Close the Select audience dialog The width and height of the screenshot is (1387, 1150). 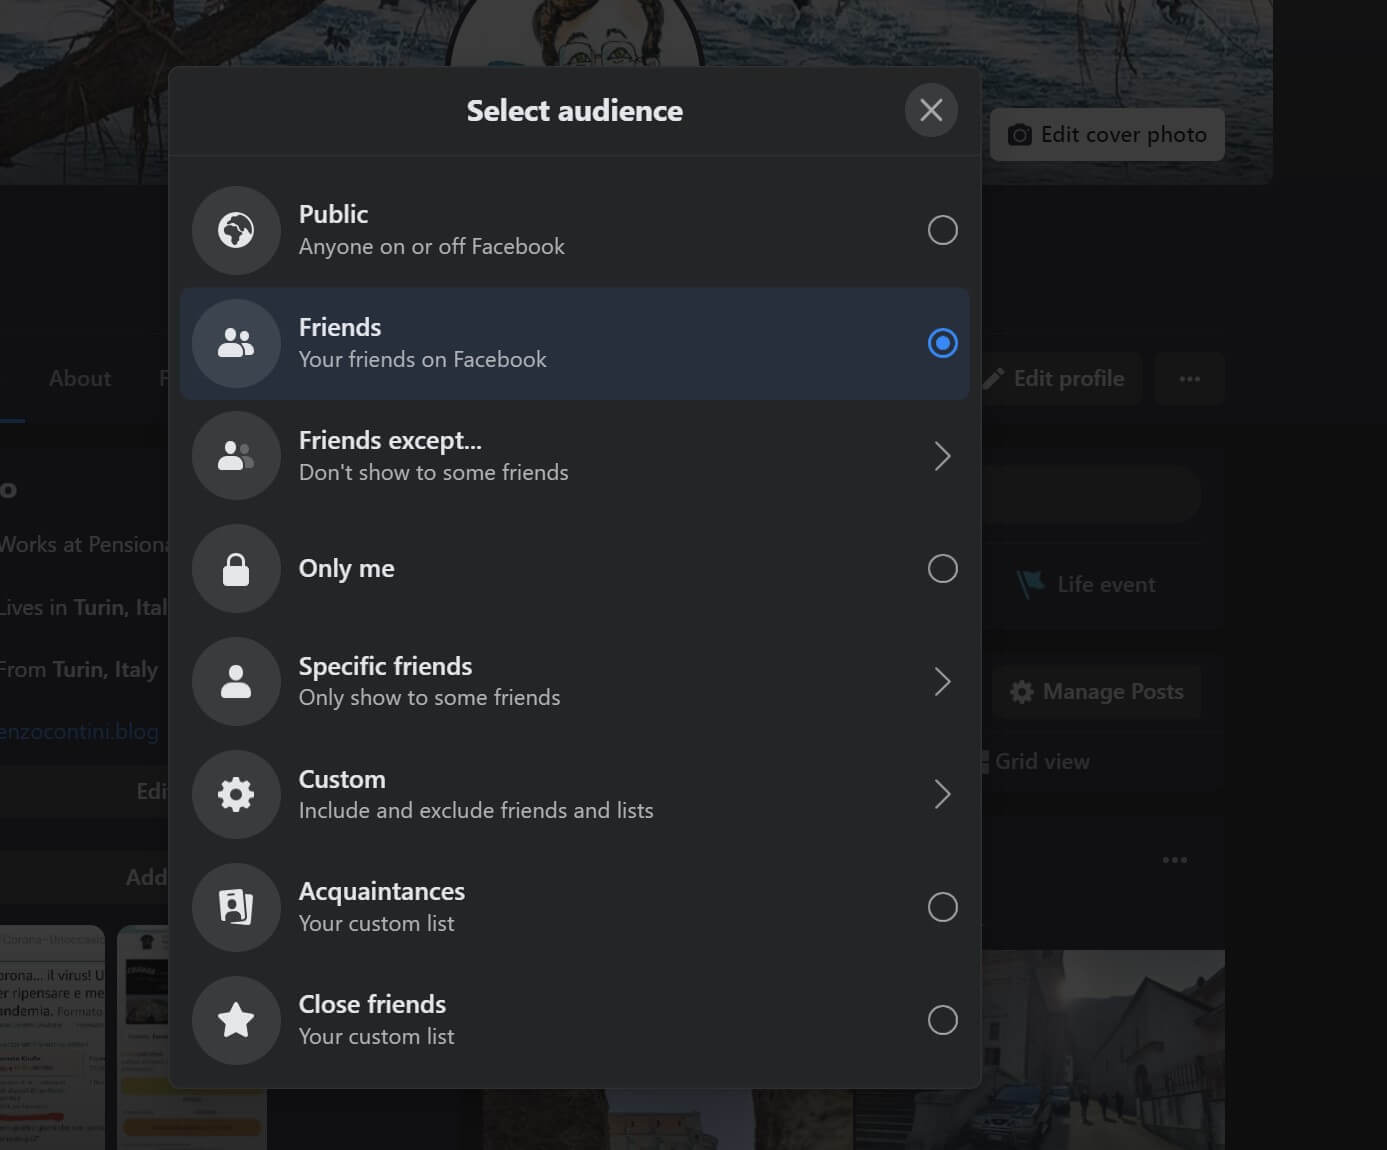click(931, 110)
